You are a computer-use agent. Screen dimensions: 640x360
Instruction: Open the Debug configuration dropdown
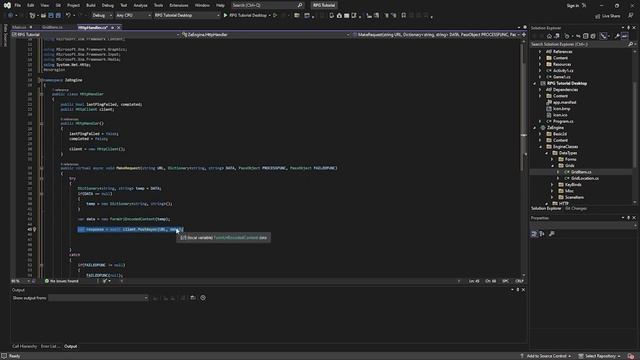point(102,16)
